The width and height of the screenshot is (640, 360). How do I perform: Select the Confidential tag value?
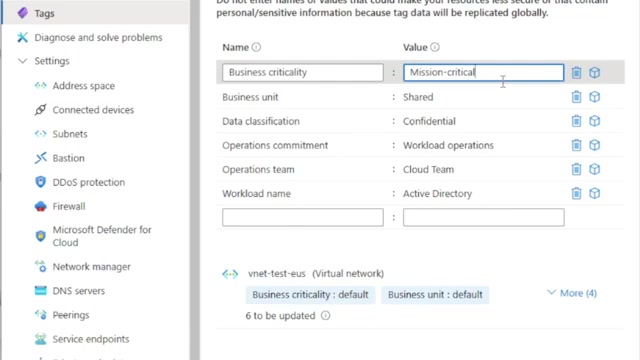click(429, 121)
